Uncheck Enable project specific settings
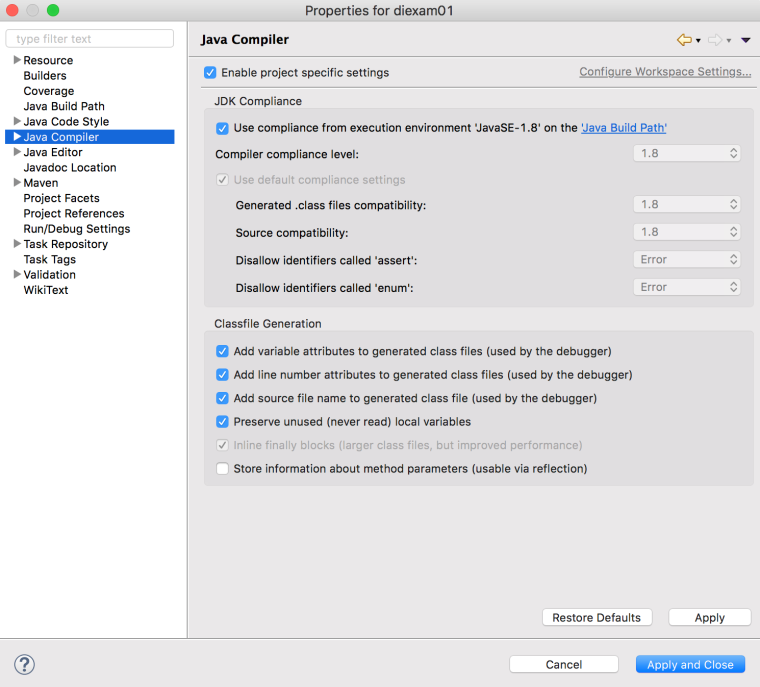760x687 pixels. coord(210,73)
